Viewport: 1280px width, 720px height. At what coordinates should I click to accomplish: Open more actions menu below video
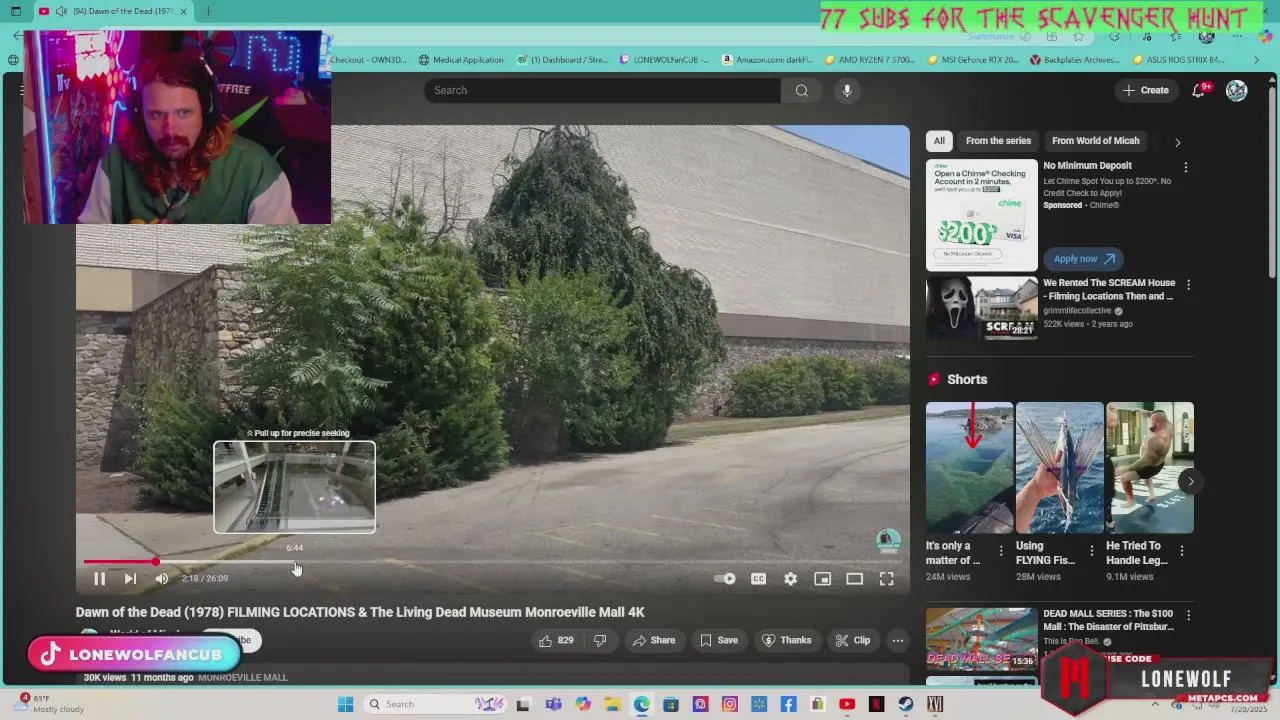point(898,640)
